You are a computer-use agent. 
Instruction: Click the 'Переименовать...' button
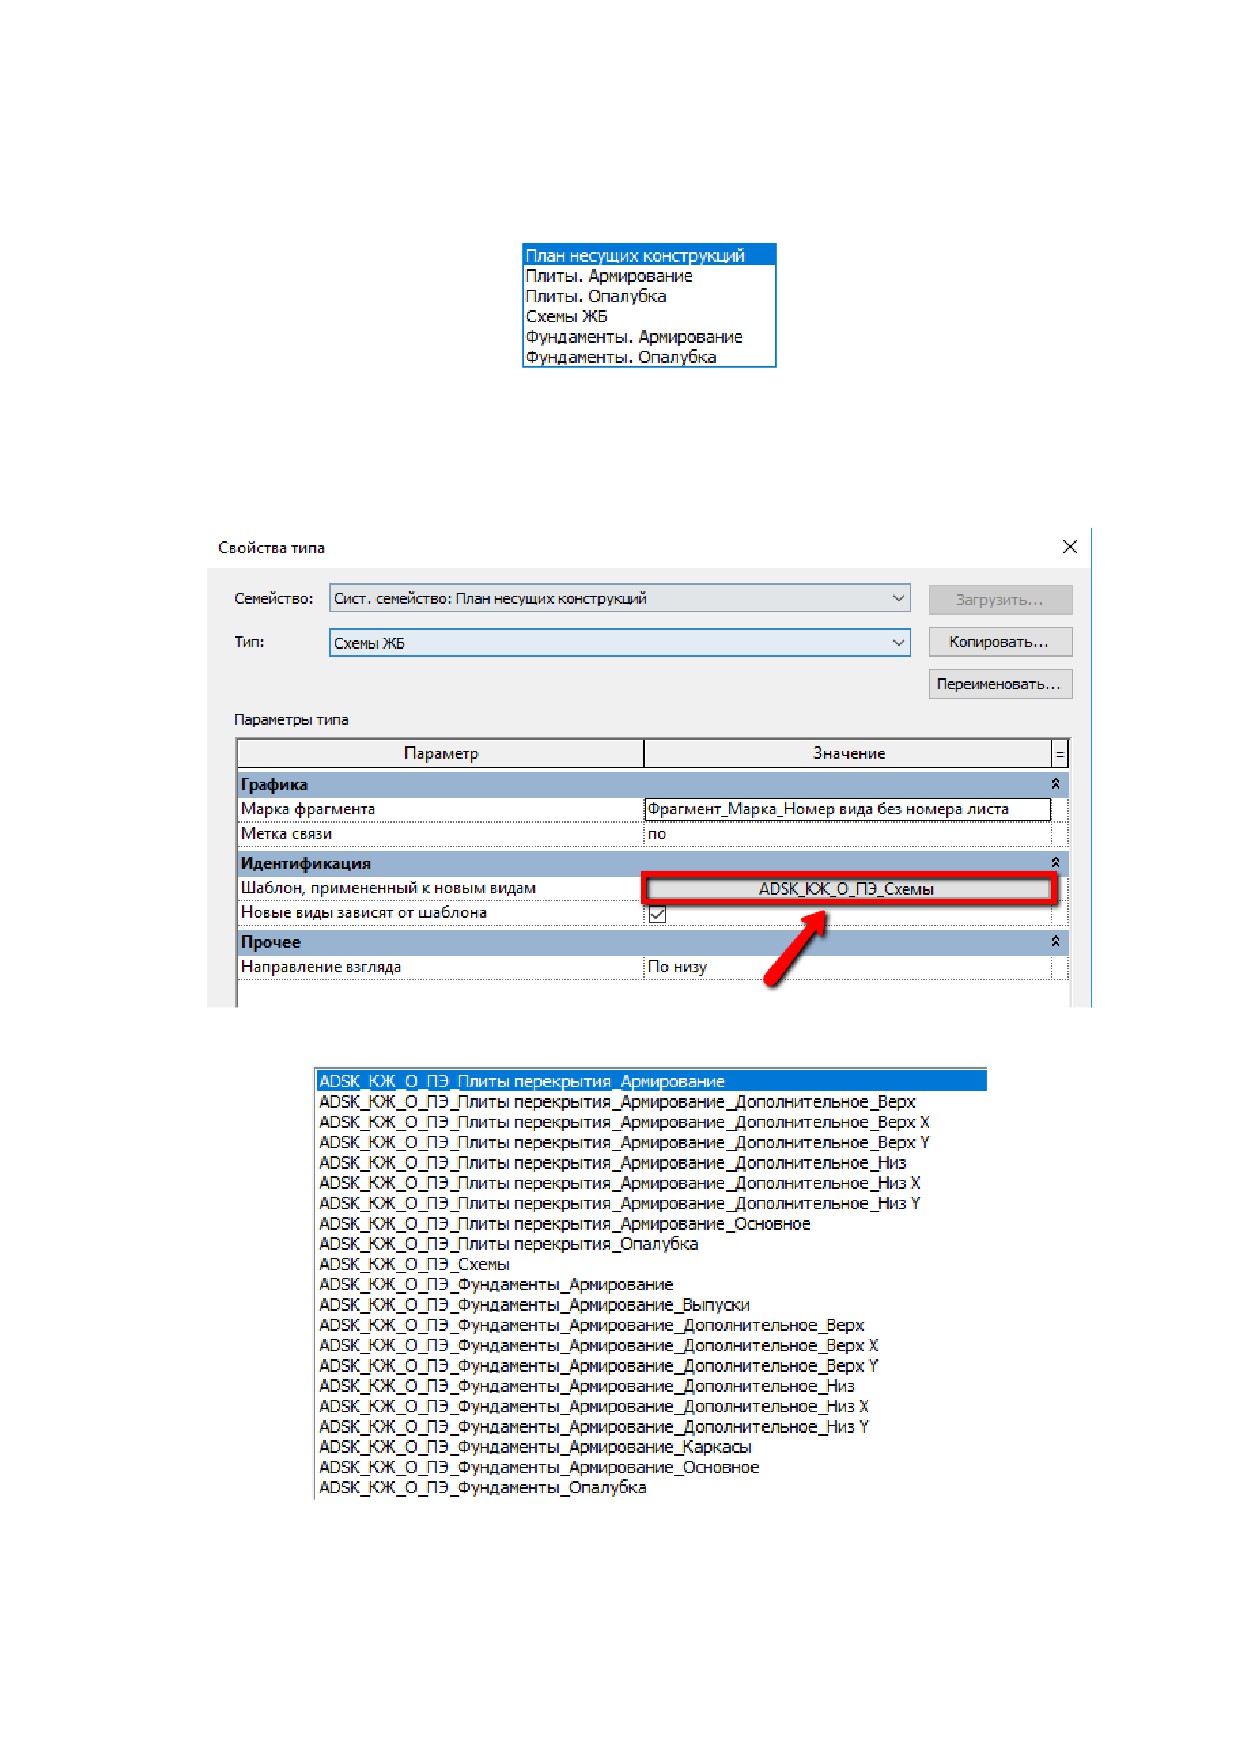pyautogui.click(x=1000, y=684)
